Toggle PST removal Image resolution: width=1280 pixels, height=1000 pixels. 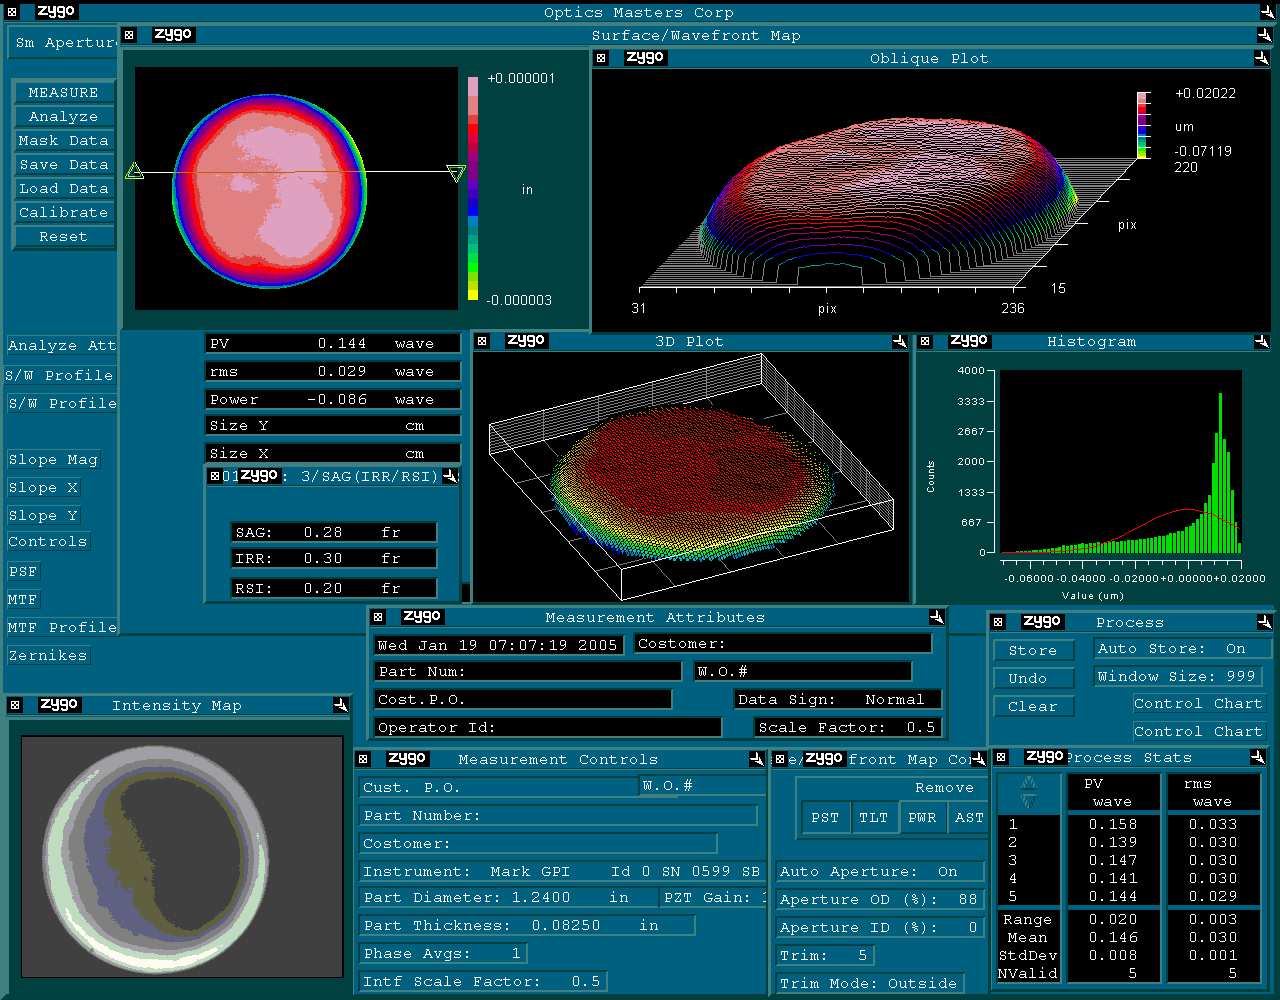pos(825,818)
